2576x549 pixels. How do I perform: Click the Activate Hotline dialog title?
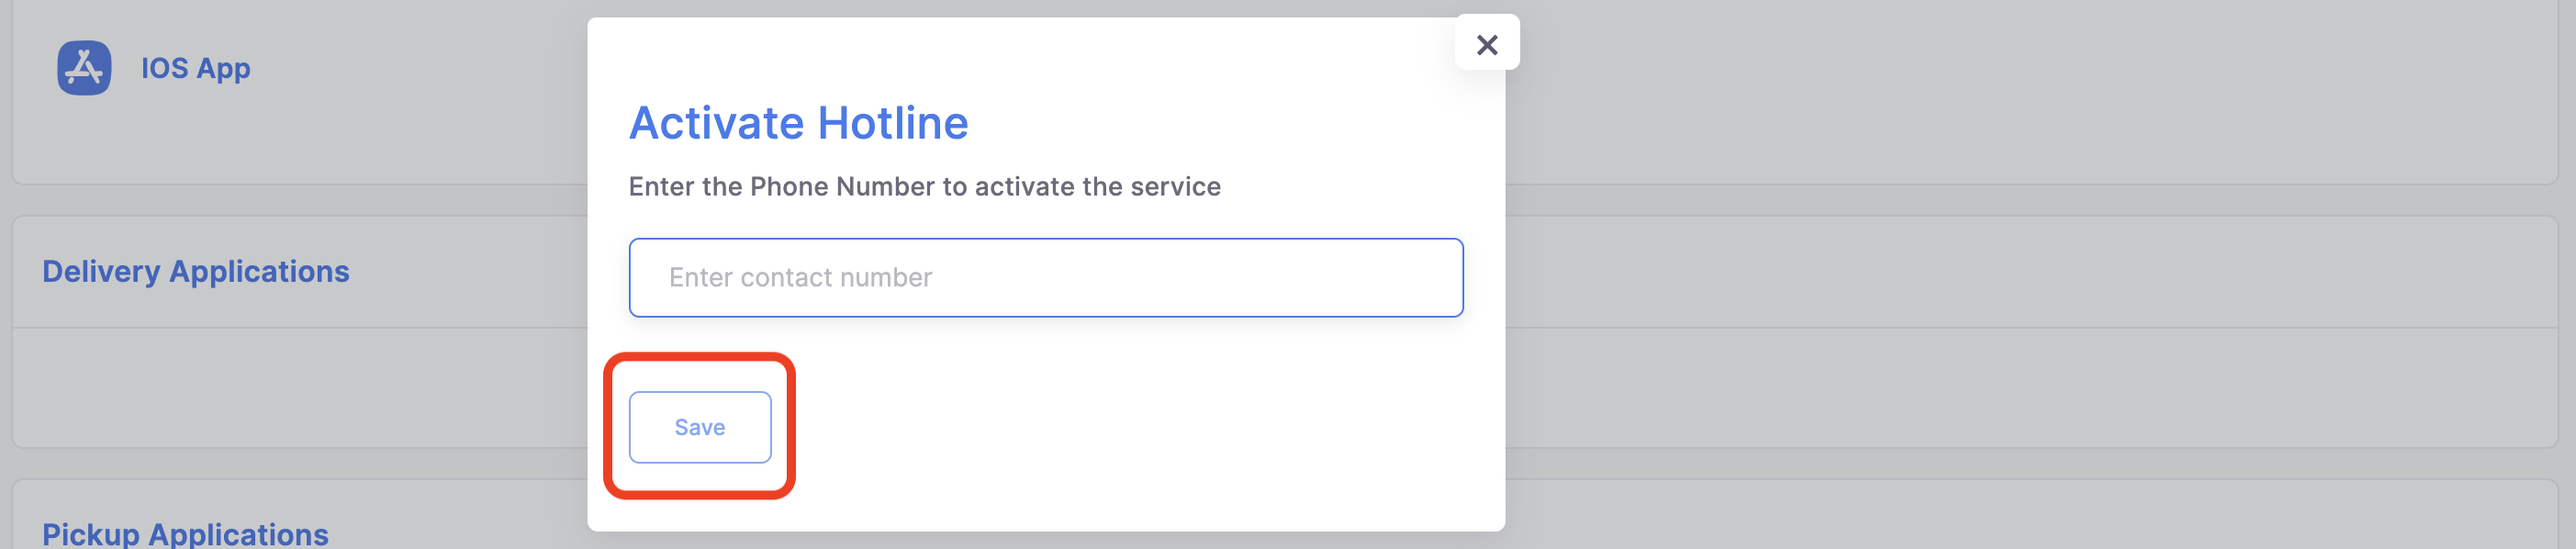[x=798, y=123]
